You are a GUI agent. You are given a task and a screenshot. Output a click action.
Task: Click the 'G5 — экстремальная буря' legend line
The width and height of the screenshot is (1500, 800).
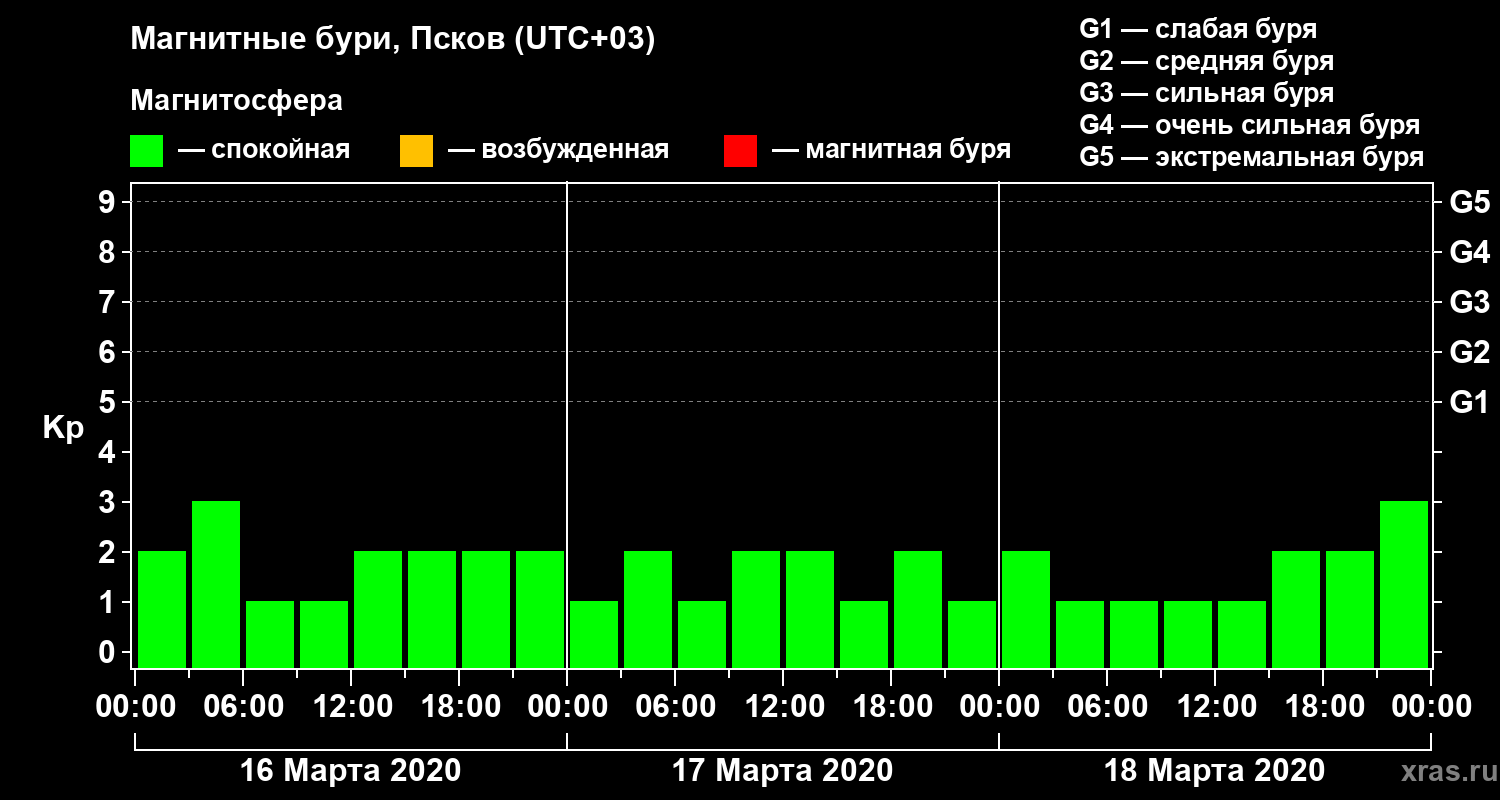1251,158
